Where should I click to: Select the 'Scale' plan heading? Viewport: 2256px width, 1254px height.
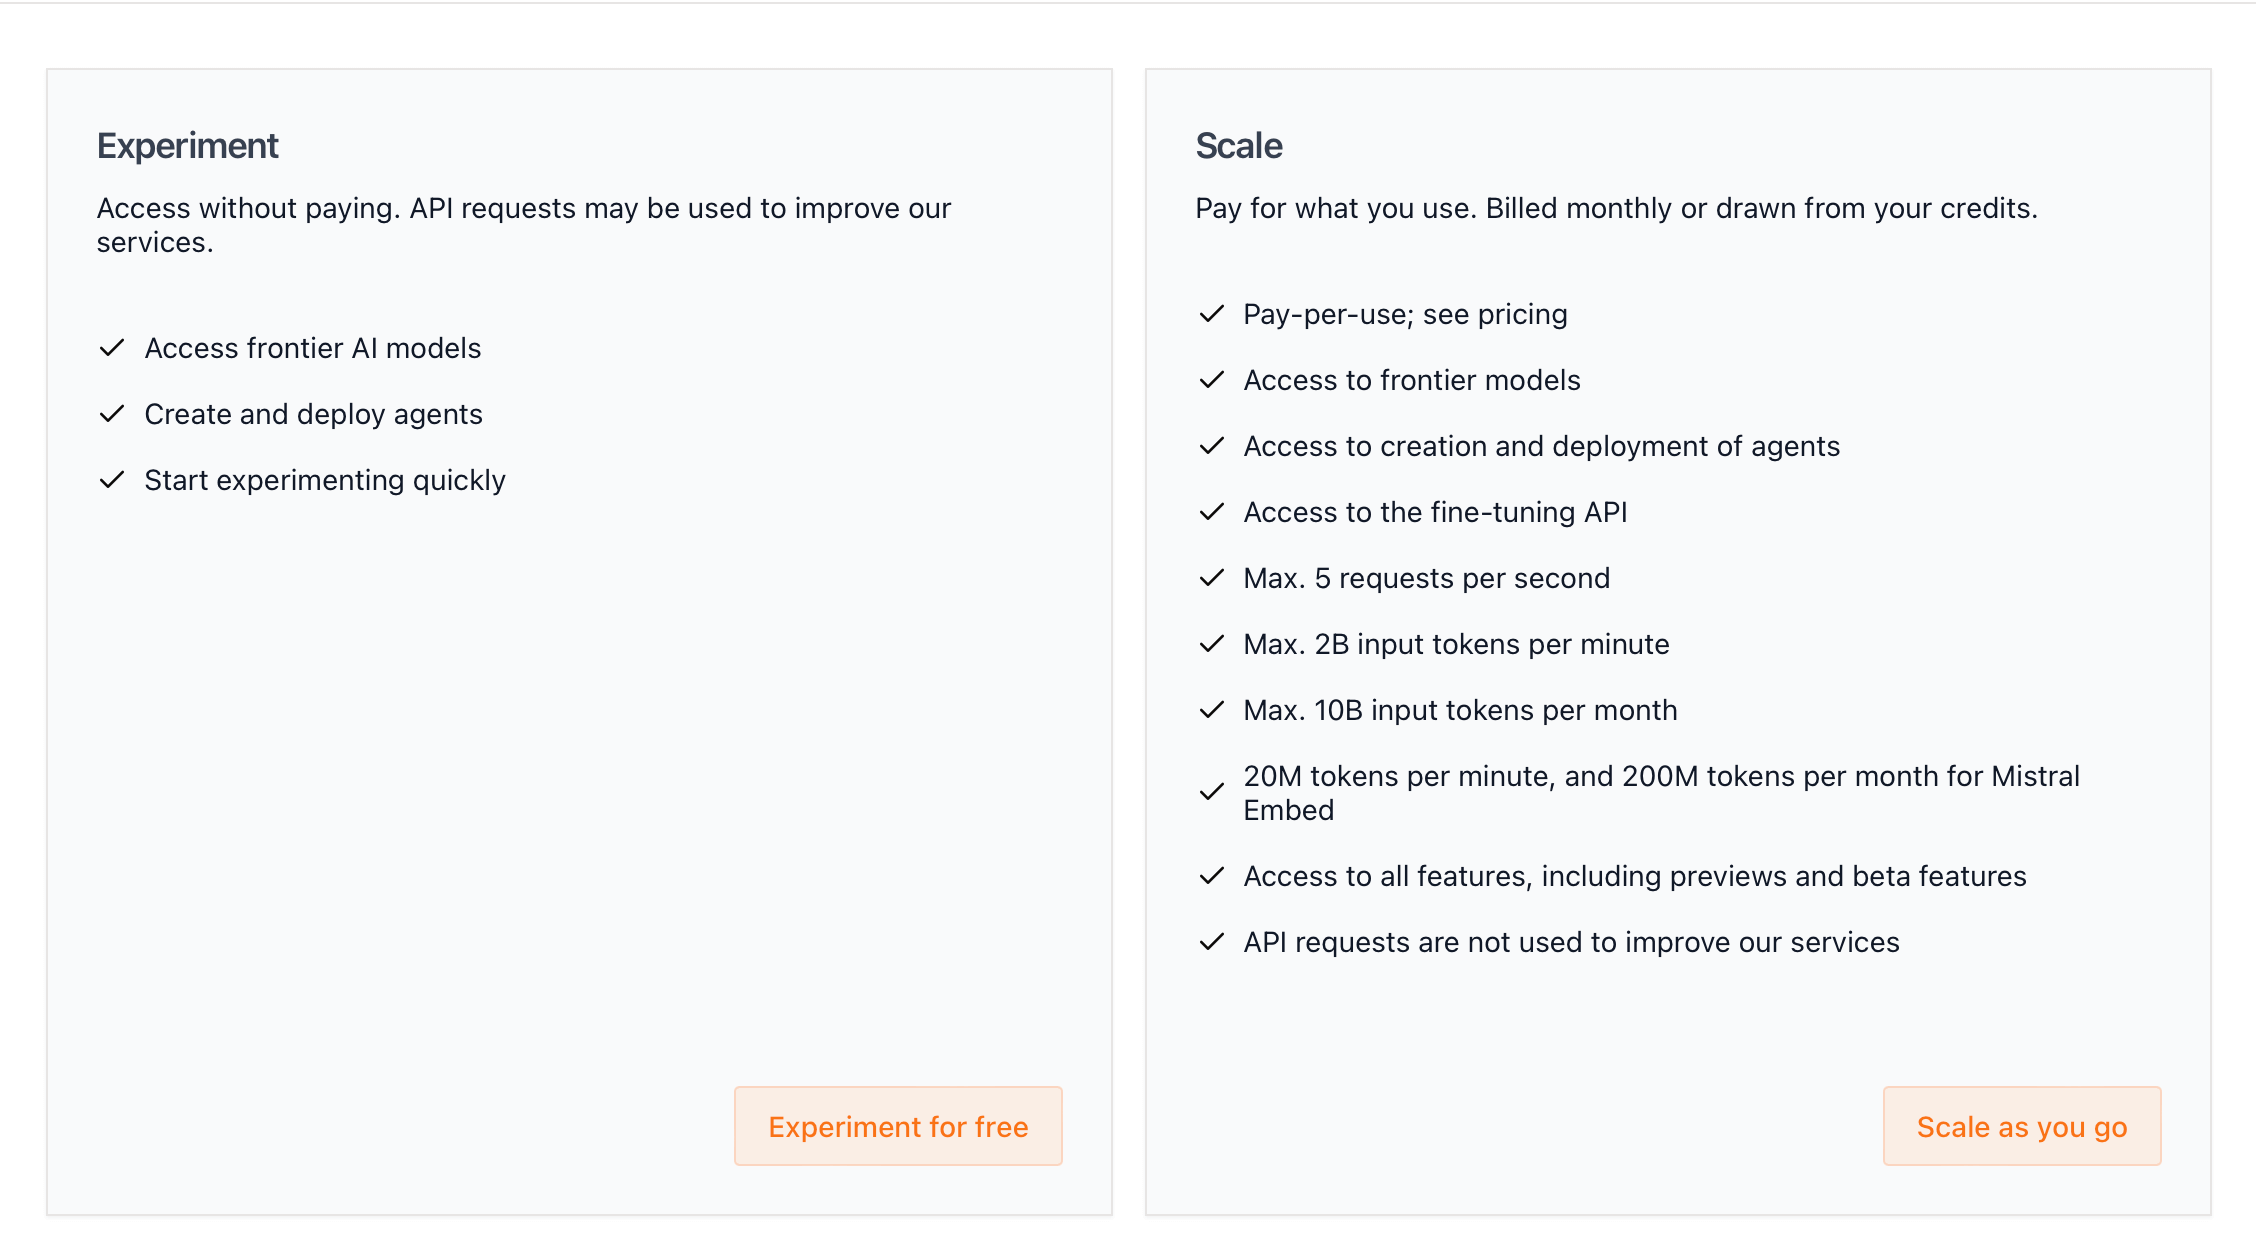(1239, 146)
